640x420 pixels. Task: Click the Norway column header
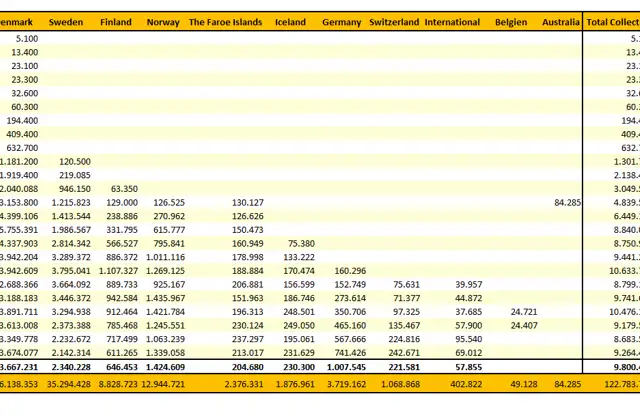(163, 22)
